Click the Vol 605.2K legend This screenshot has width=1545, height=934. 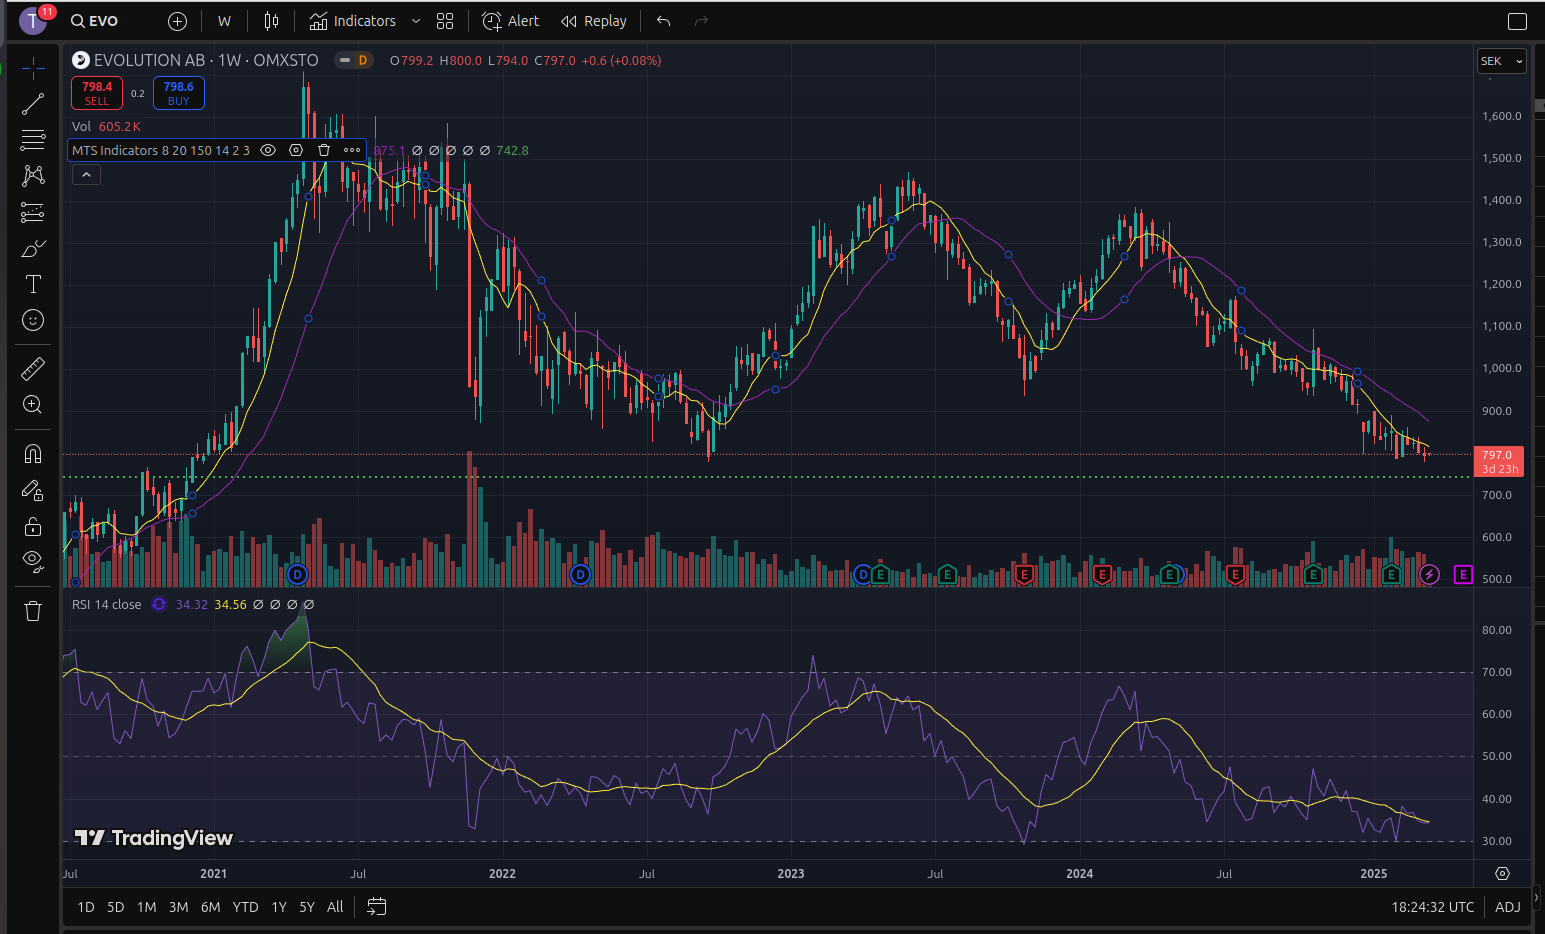click(x=106, y=126)
